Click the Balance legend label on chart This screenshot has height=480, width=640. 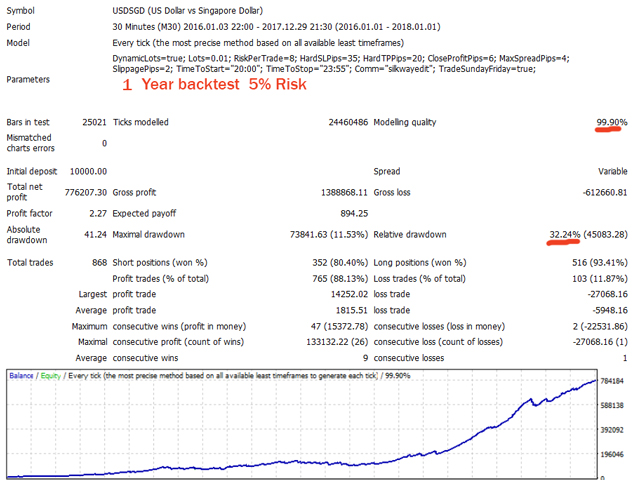[21, 376]
